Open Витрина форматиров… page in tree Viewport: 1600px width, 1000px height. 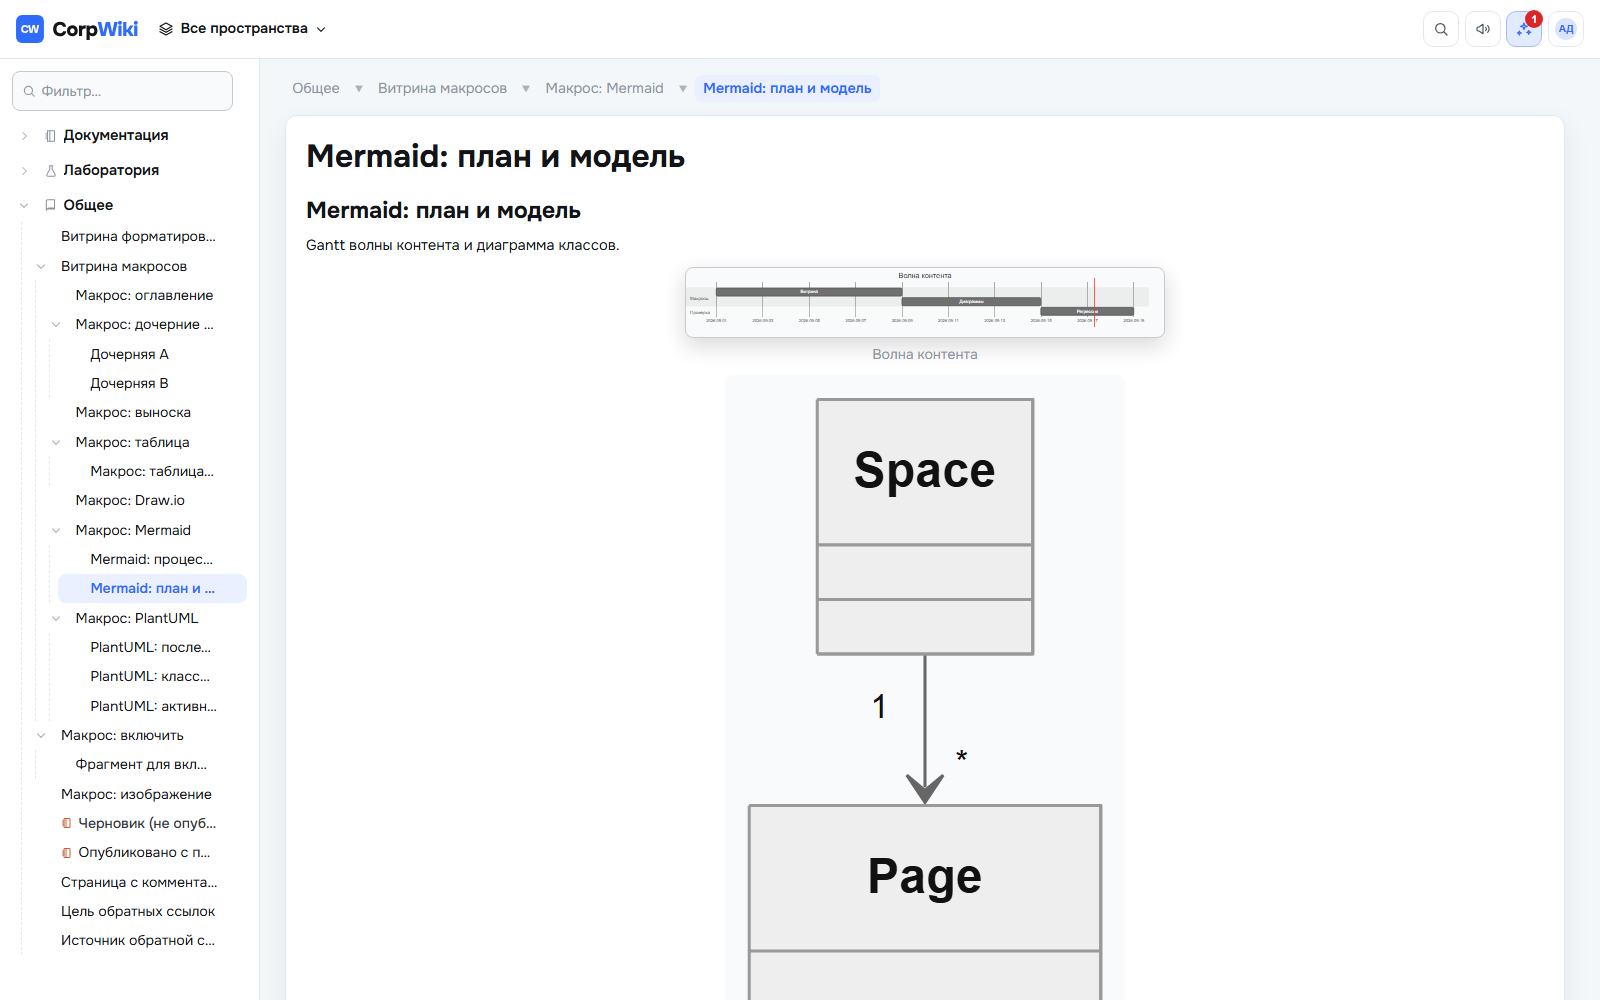138,237
